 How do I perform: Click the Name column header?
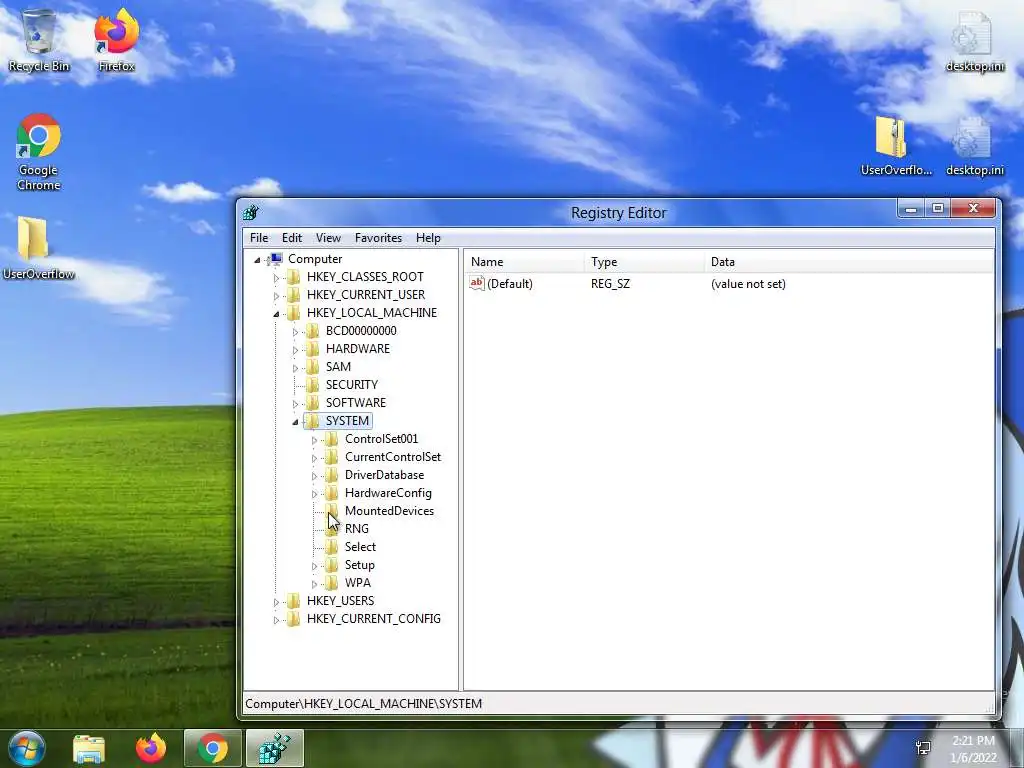pos(525,262)
